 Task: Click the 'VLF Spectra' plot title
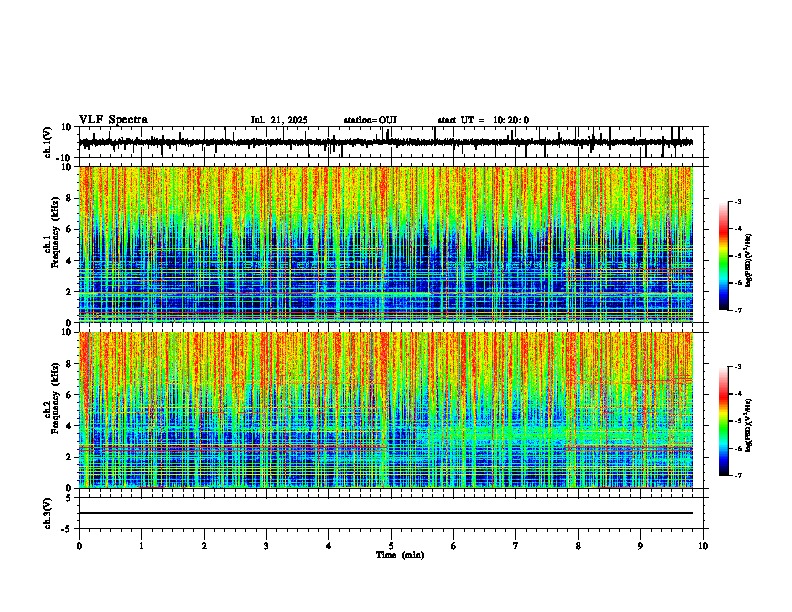click(113, 120)
